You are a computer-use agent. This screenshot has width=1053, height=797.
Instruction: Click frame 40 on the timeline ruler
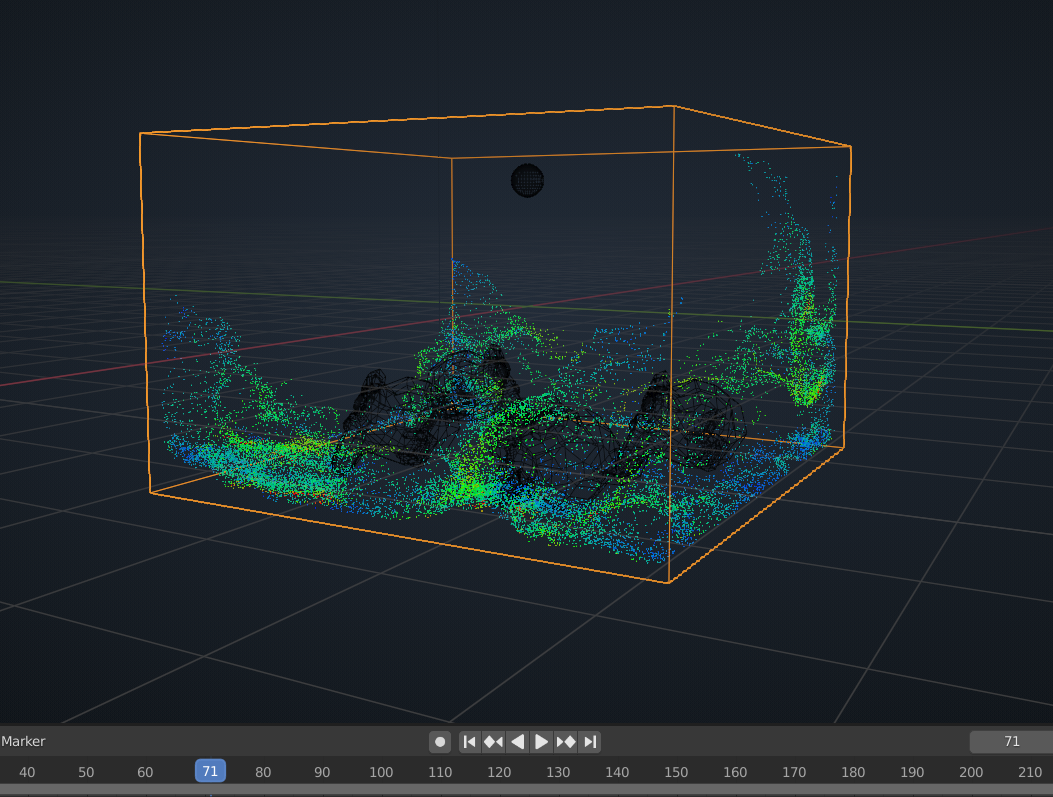pos(27,772)
